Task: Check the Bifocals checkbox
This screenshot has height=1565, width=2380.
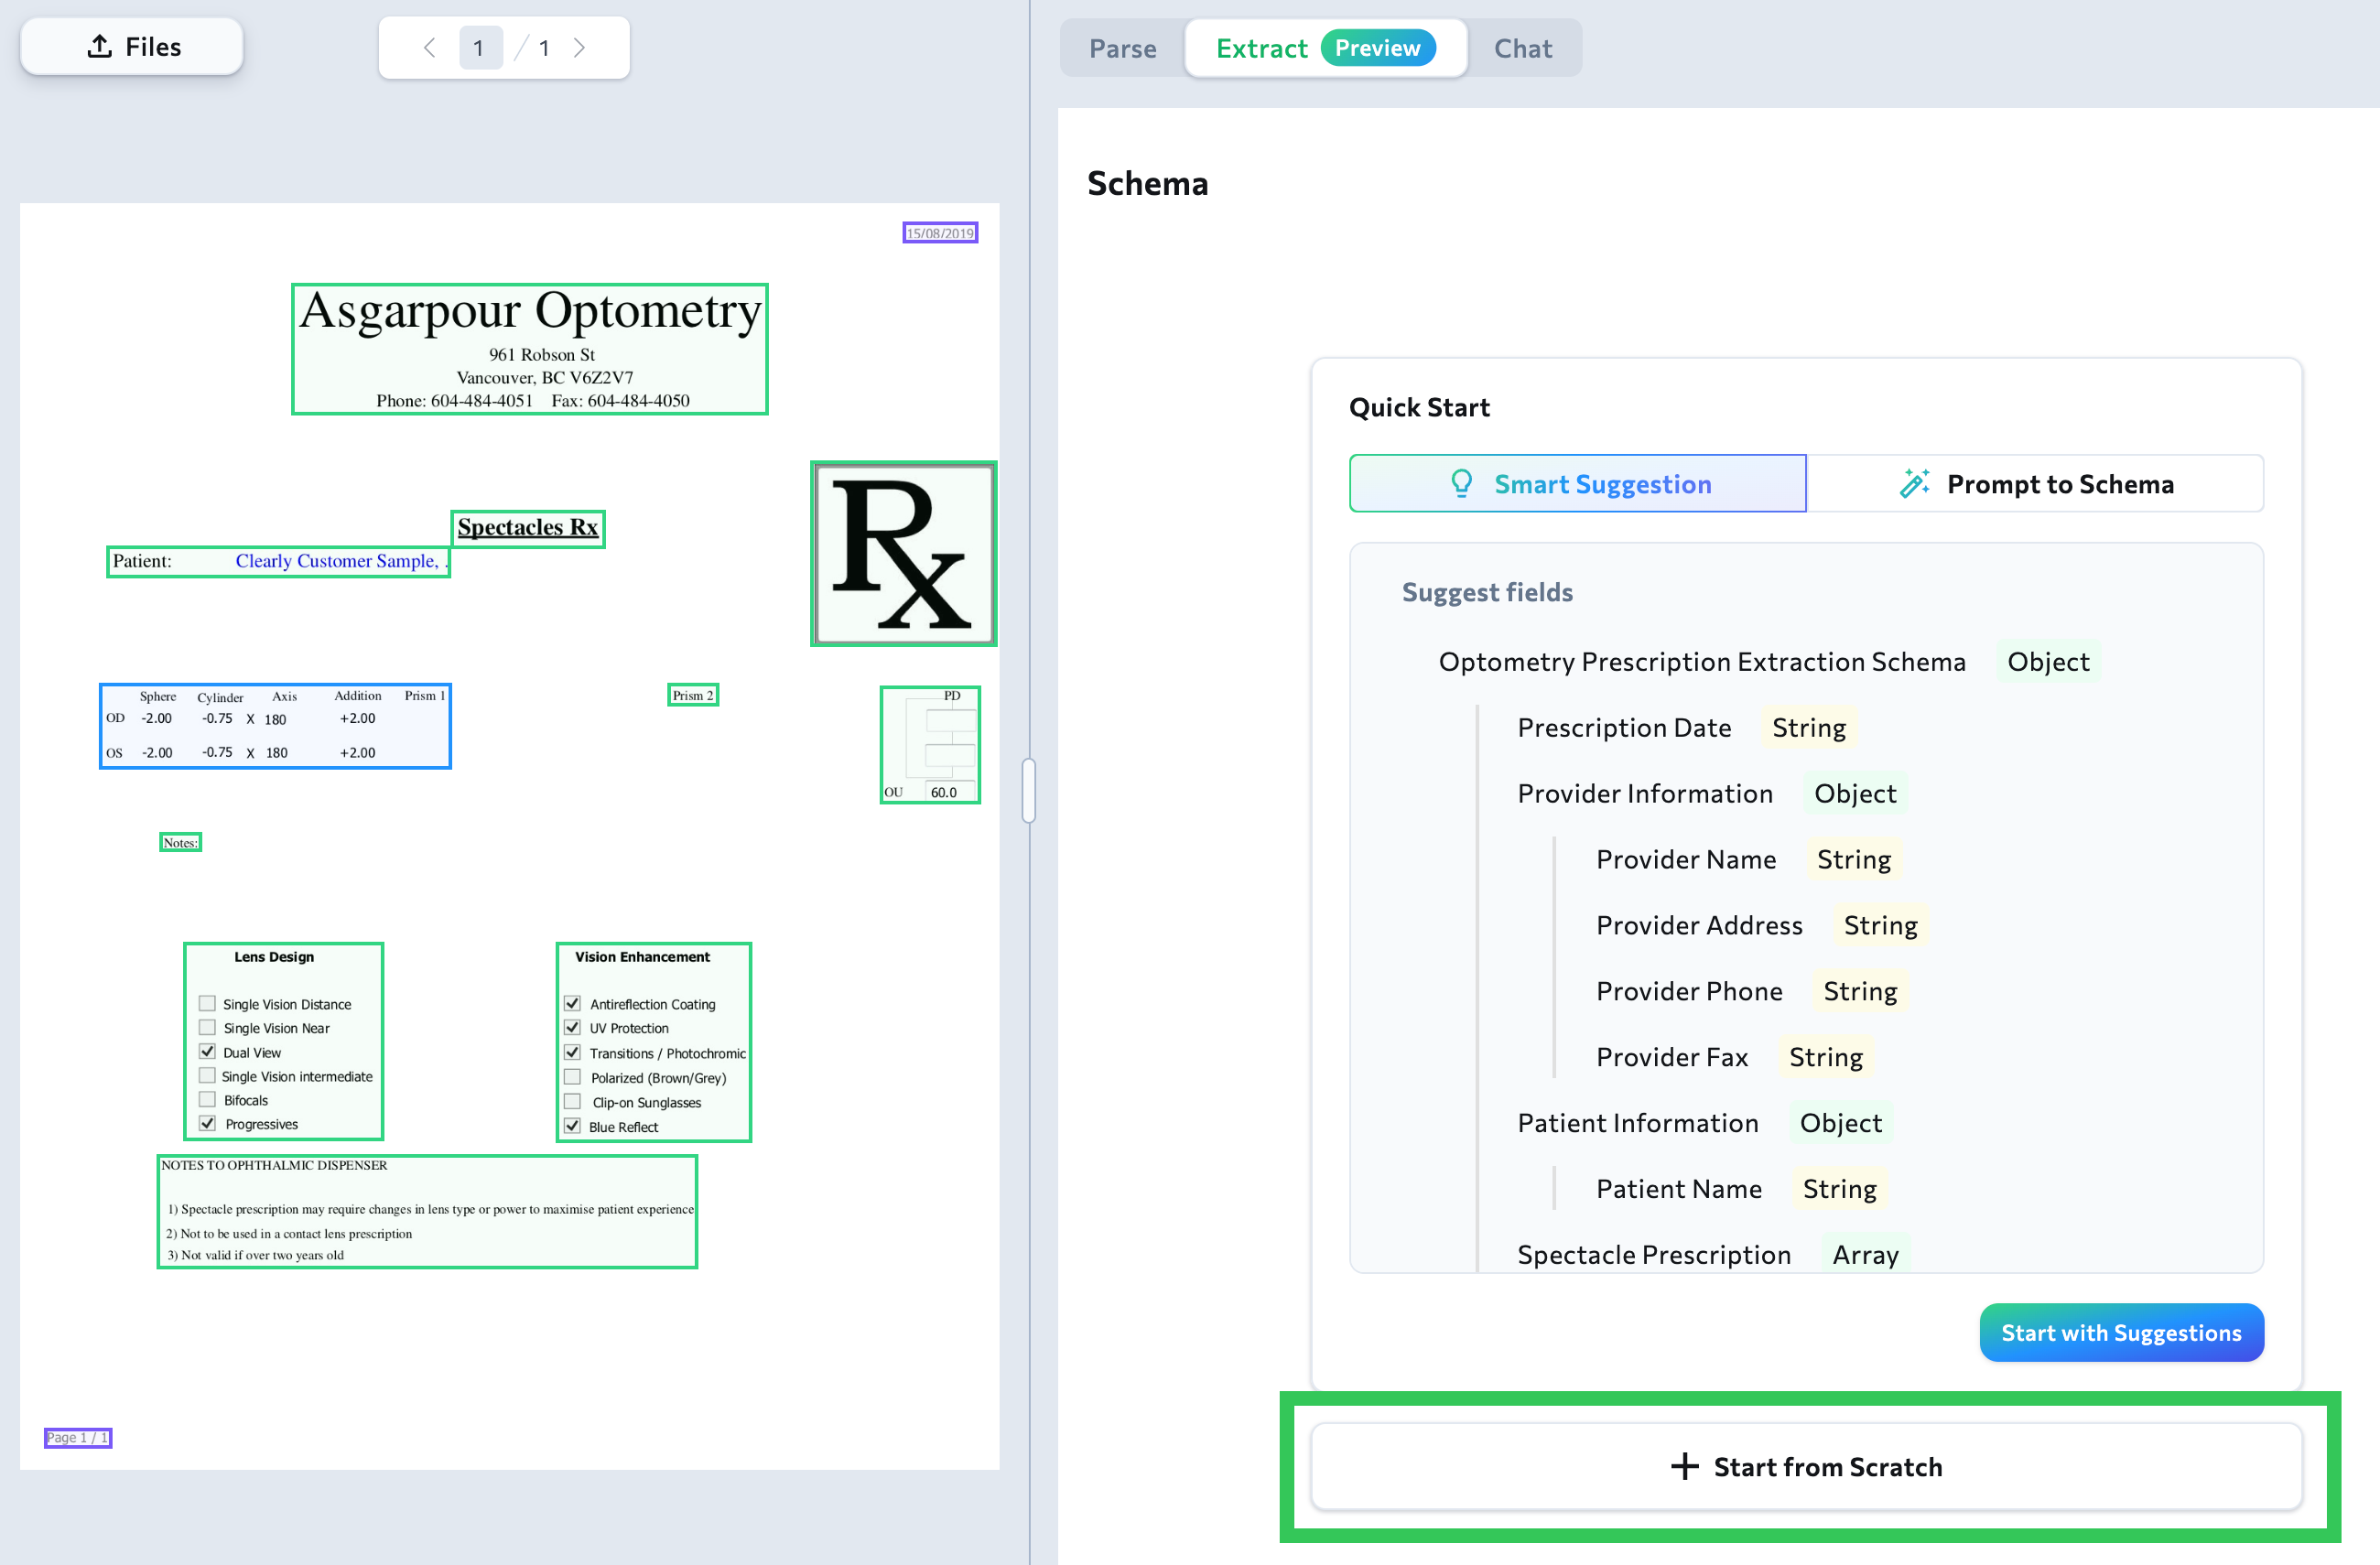Action: pyautogui.click(x=207, y=1099)
